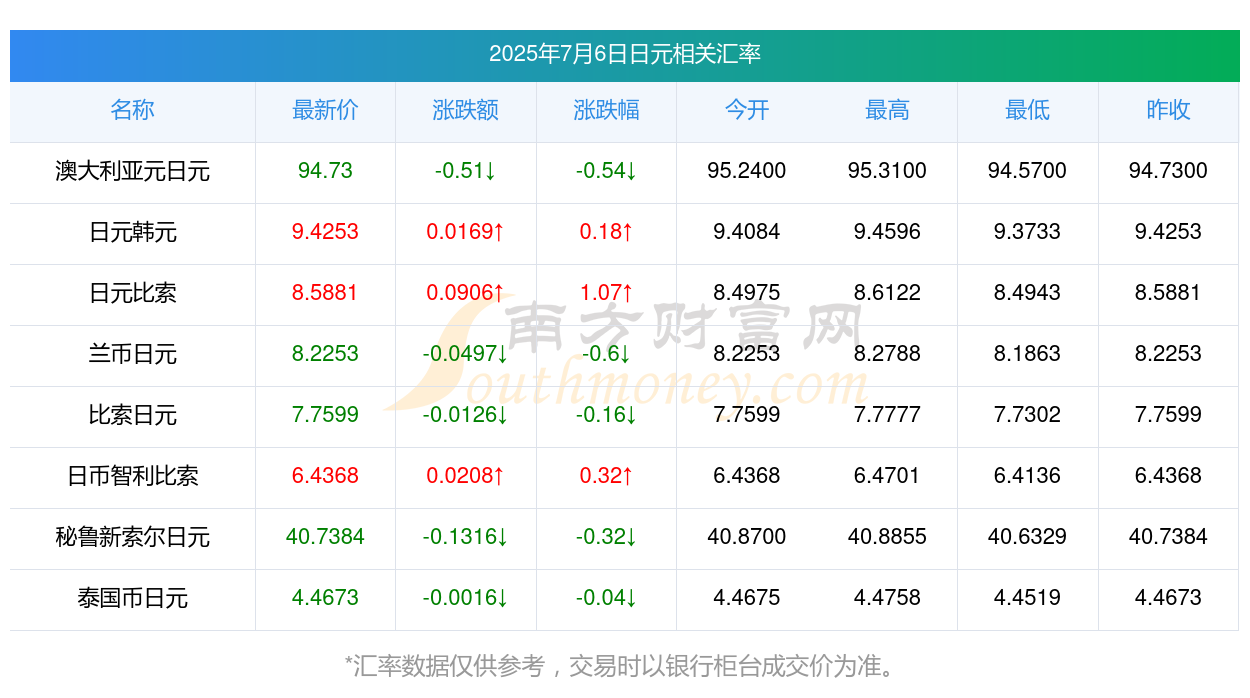
Task: Click latest price 6.4368 in red
Action: coord(325,476)
